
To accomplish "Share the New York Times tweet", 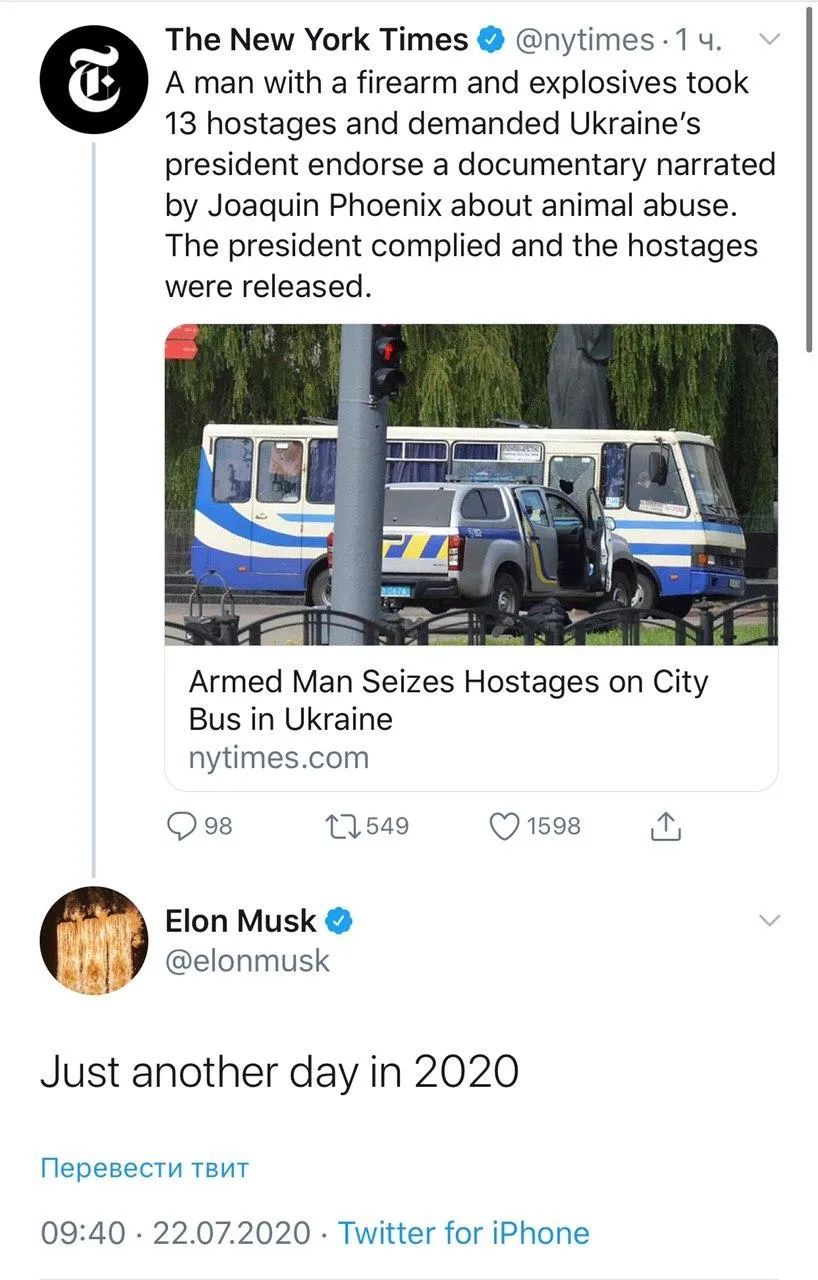I will [665, 826].
